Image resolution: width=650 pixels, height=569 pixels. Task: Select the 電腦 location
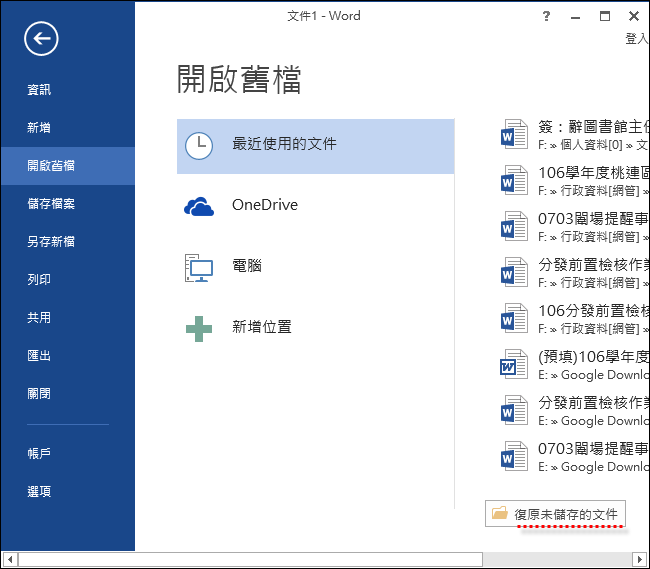315,267
